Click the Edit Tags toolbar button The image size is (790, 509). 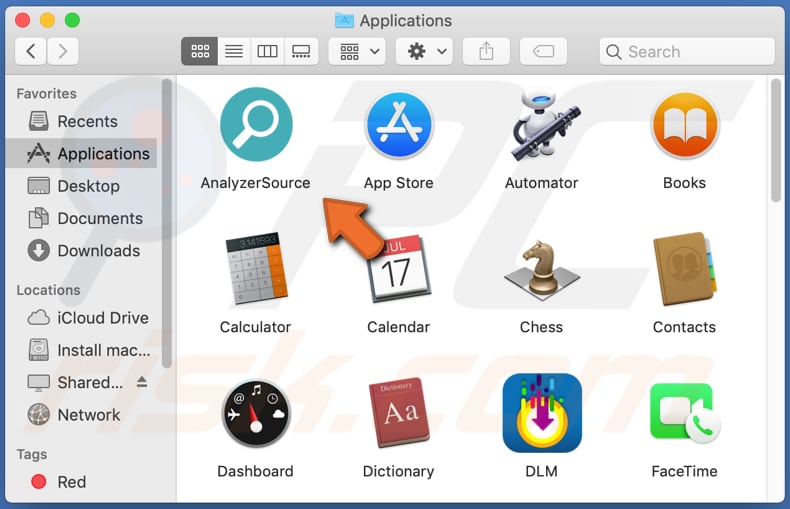[x=543, y=51]
